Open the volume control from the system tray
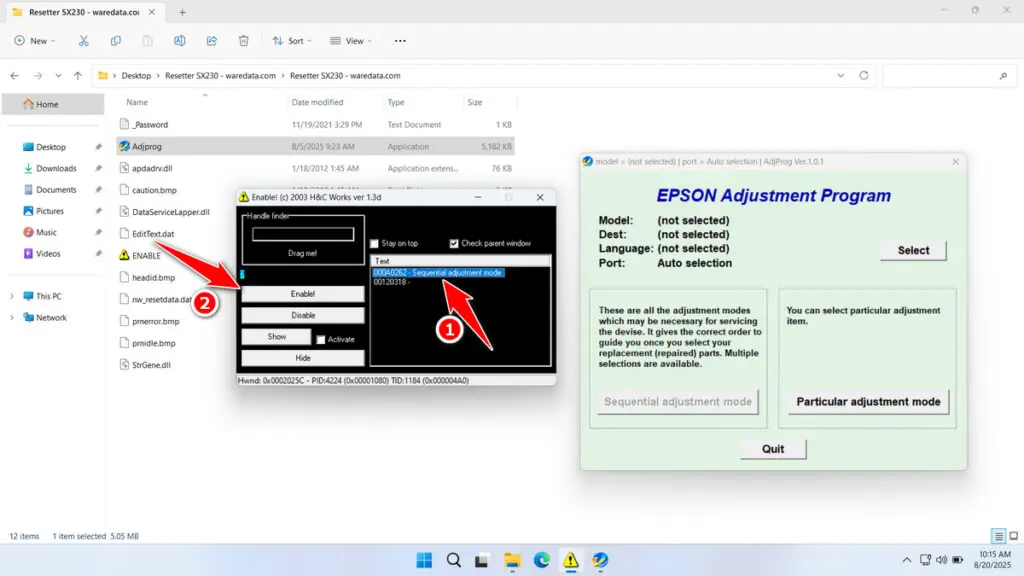 point(941,560)
